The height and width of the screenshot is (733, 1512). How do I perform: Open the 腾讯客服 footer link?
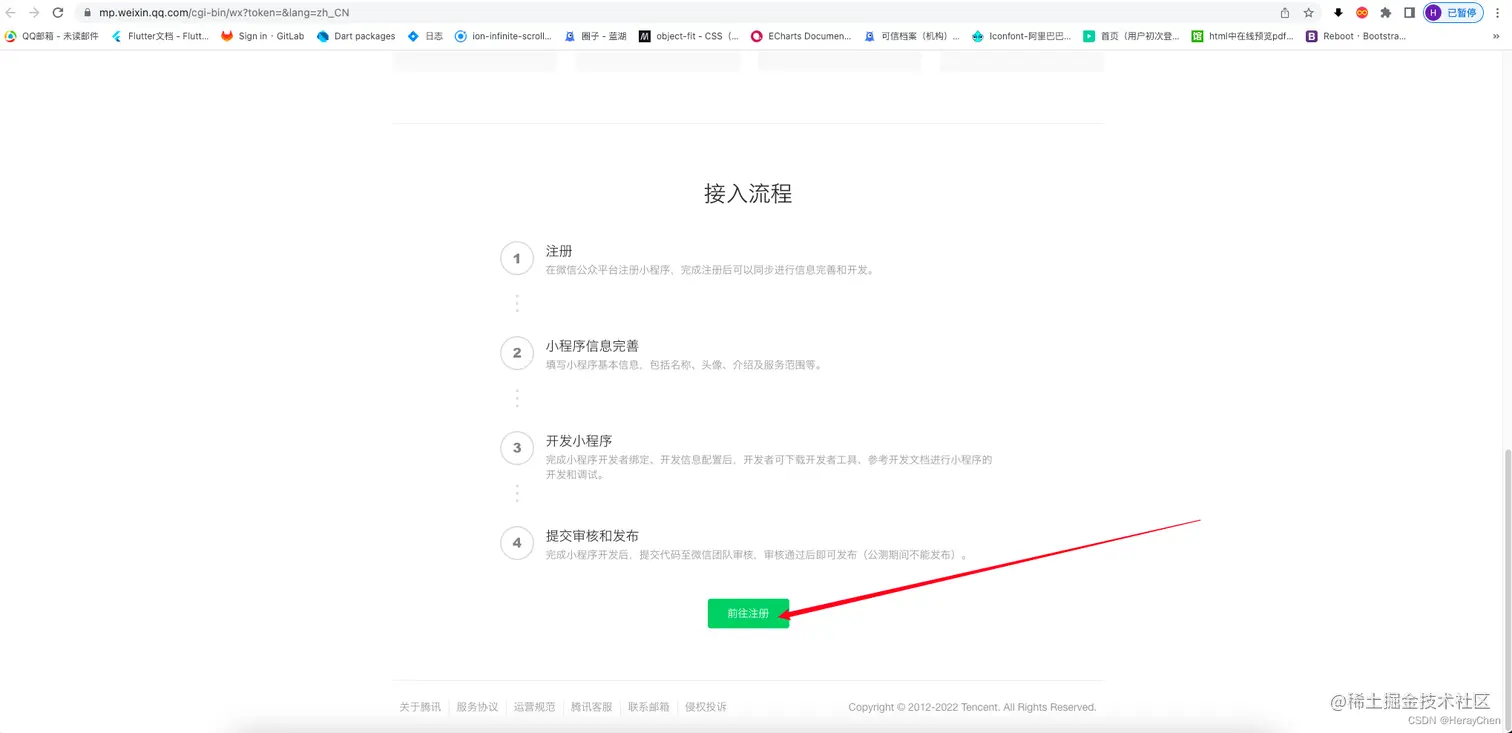coord(591,706)
